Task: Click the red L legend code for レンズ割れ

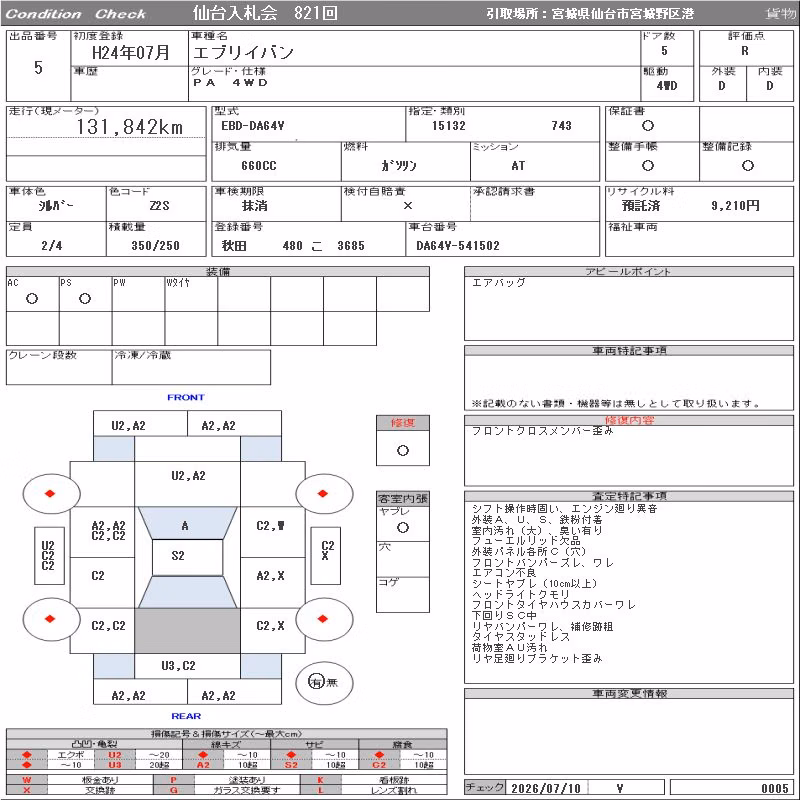Action: 320,790
